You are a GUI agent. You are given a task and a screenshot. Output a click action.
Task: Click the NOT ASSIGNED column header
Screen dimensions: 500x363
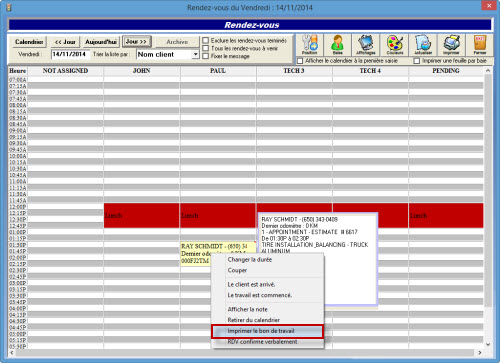[x=65, y=71]
